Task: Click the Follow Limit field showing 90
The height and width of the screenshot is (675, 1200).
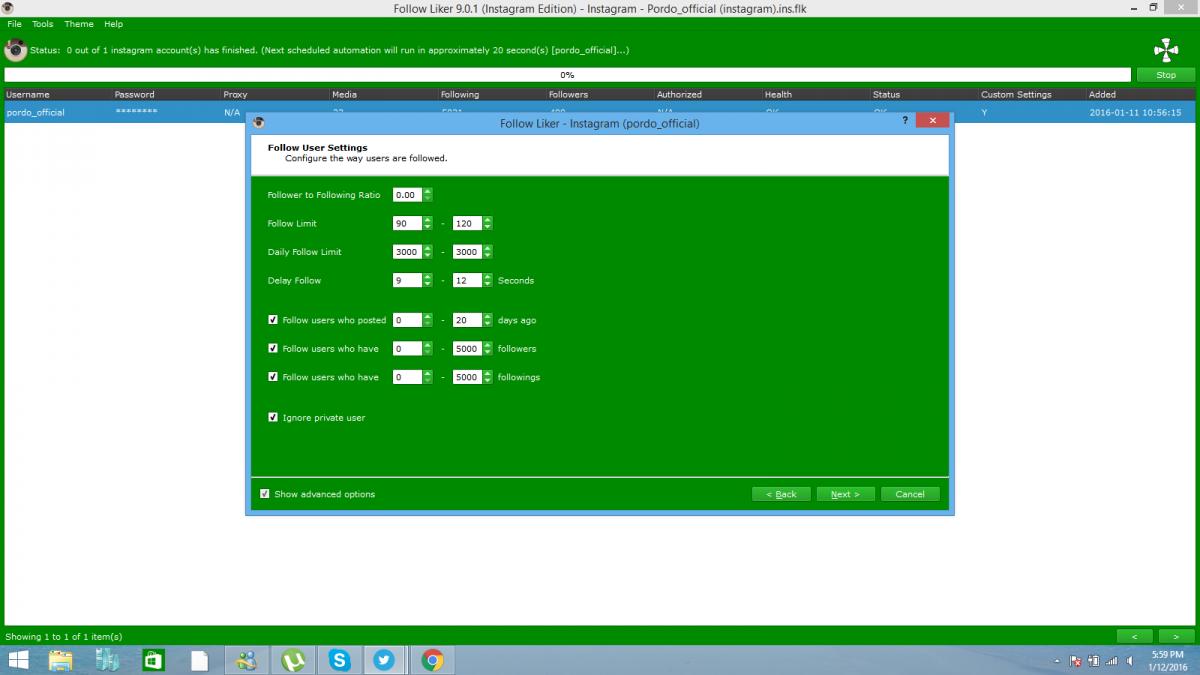Action: [x=408, y=223]
